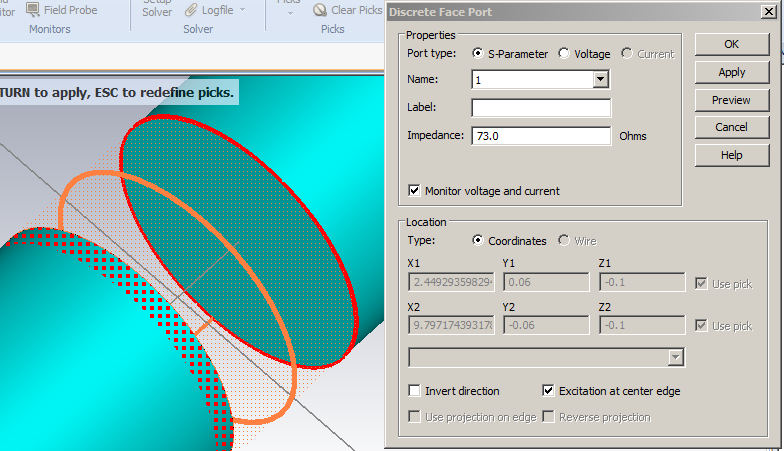
Task: Open the Name dropdown list
Action: coord(600,80)
